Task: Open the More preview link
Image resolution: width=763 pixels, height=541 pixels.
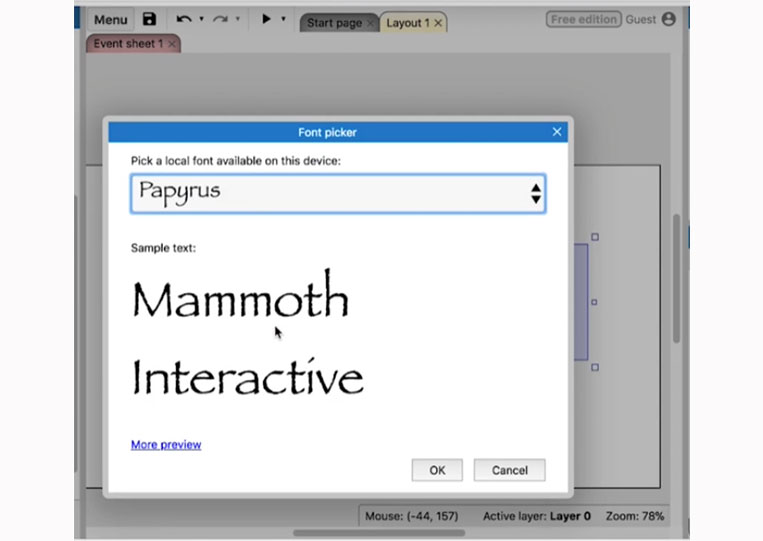Action: (x=166, y=445)
